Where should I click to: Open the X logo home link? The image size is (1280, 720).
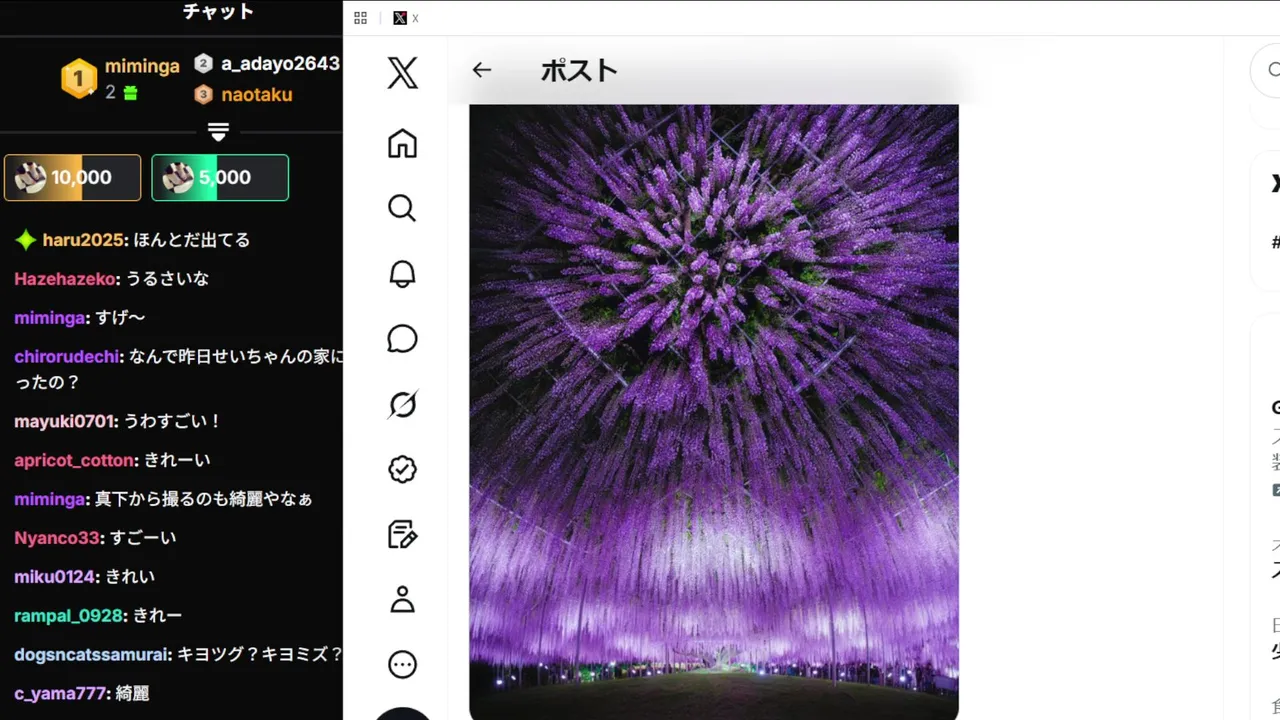click(x=402, y=73)
